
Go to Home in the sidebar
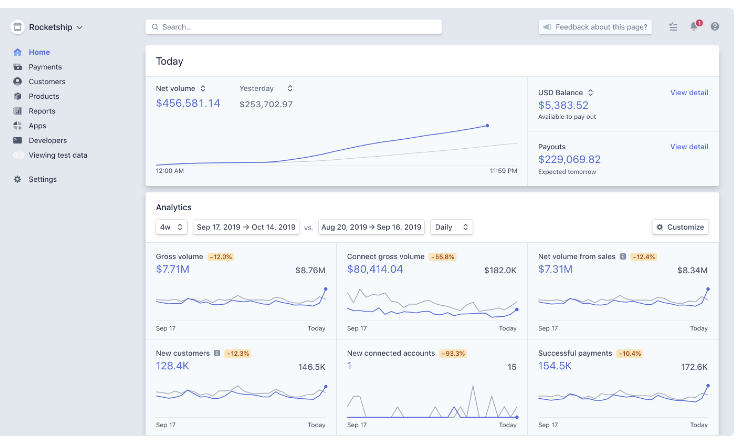[39, 52]
